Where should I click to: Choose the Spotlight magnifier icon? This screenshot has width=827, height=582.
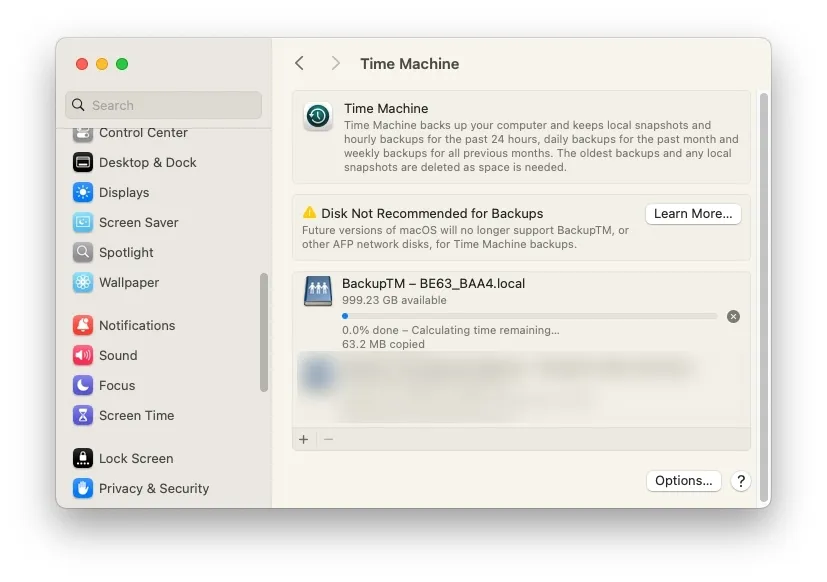pos(83,252)
